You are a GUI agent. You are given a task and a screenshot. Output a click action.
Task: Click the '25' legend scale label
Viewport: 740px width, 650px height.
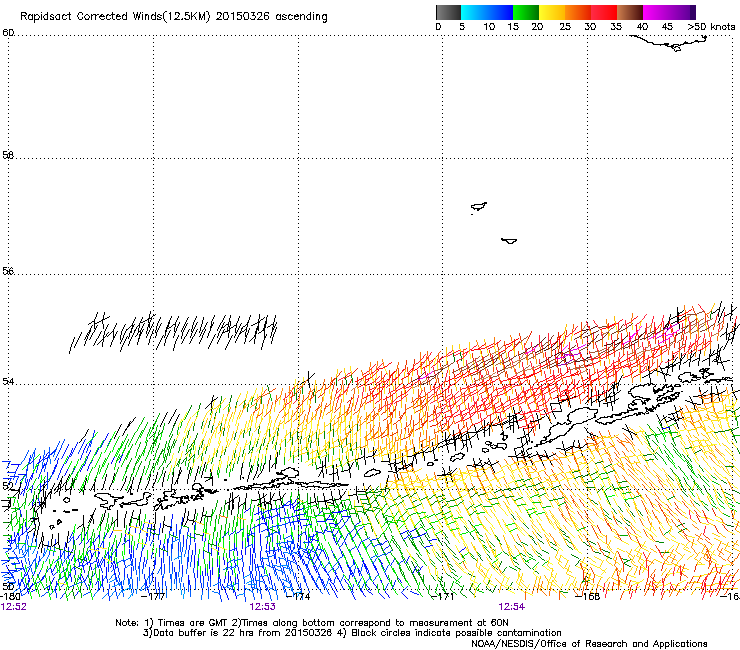[565, 27]
